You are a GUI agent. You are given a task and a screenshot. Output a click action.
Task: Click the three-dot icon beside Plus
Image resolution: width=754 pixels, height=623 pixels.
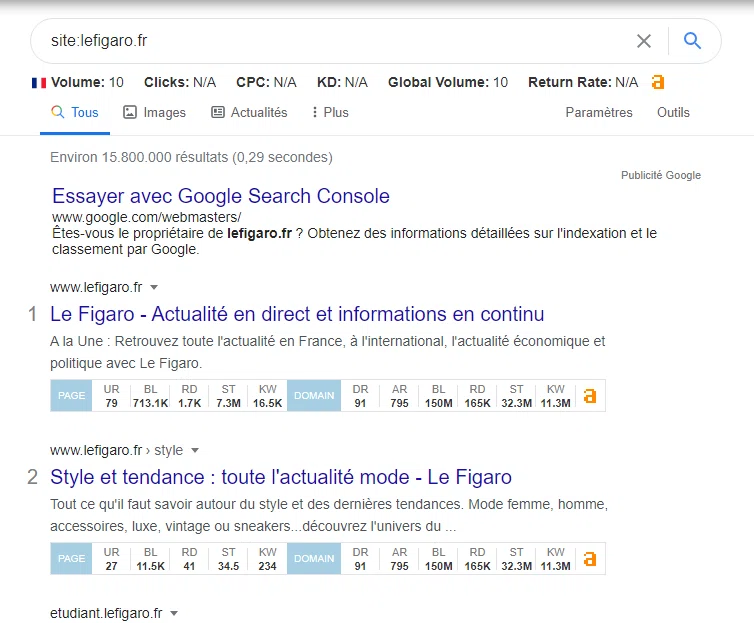tap(314, 112)
